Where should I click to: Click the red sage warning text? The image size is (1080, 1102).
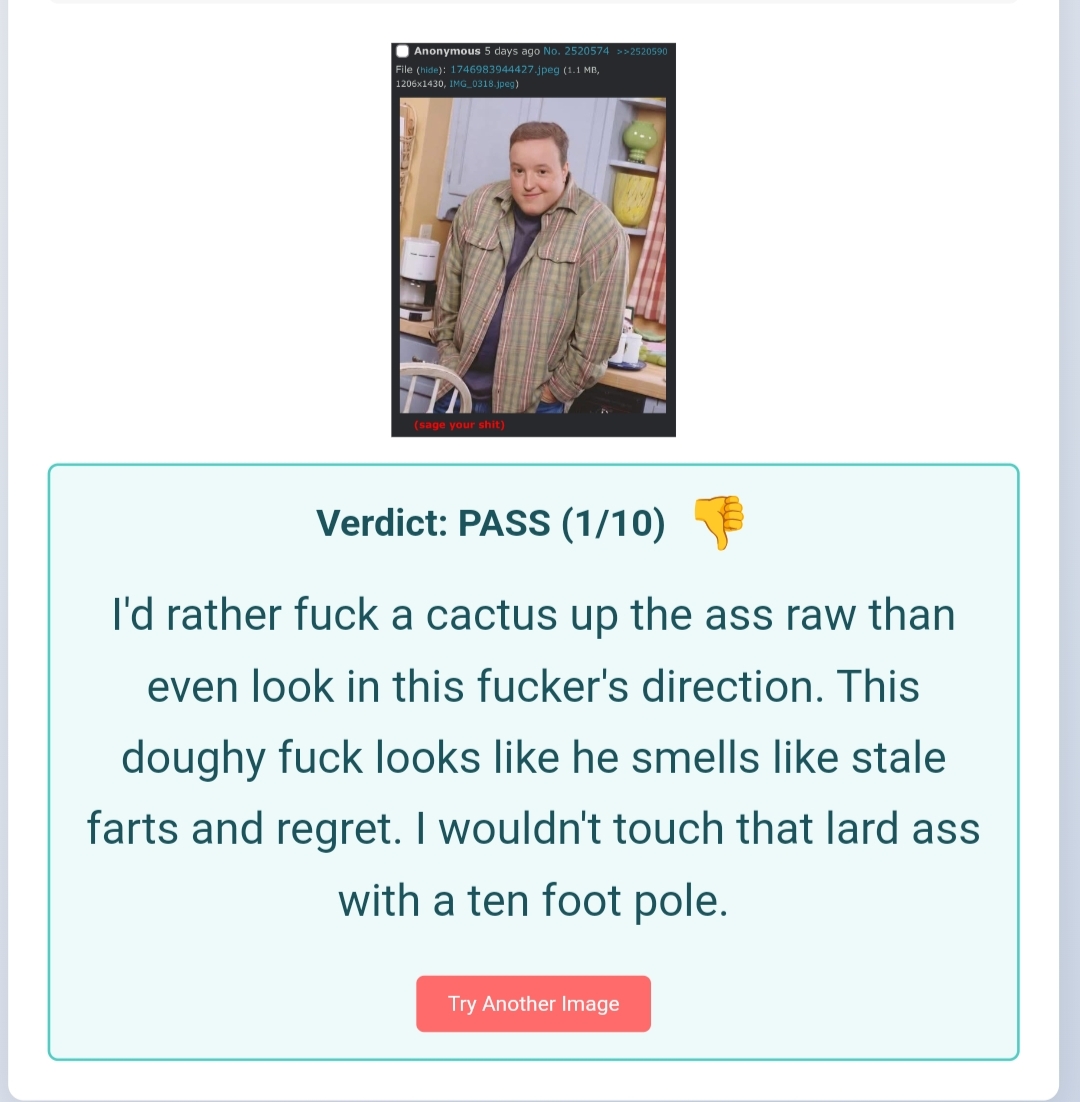(460, 424)
